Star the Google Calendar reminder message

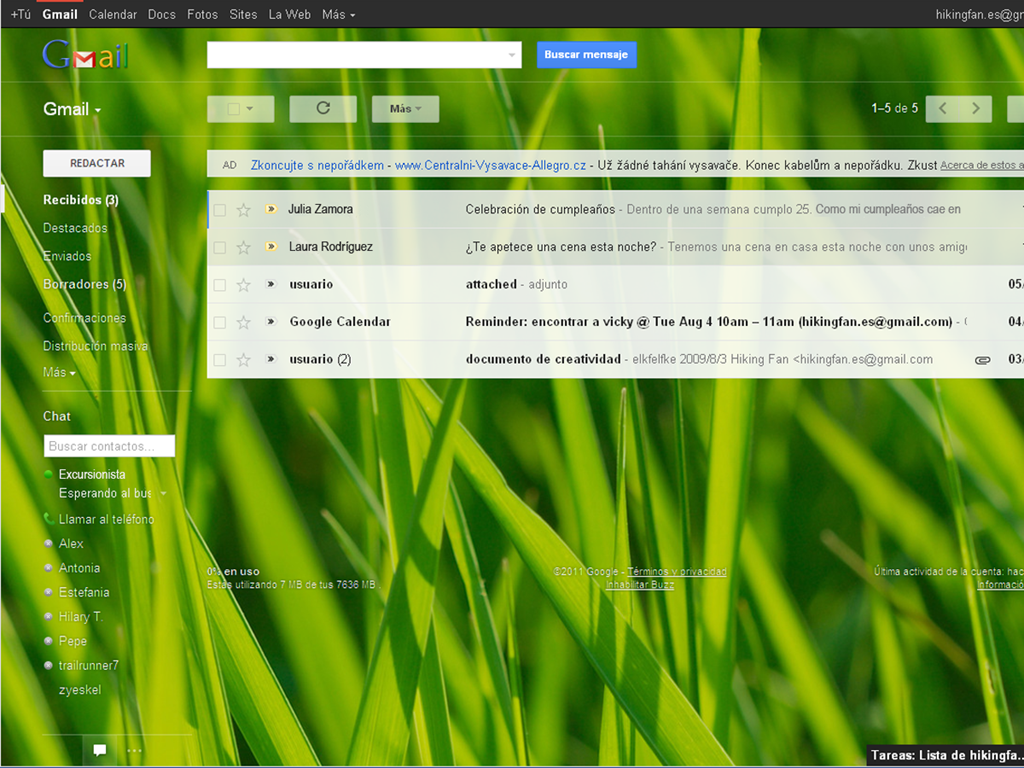coord(244,322)
